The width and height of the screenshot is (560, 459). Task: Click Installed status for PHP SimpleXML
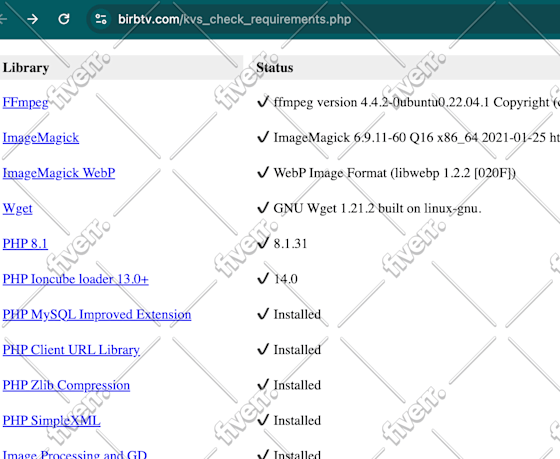pyautogui.click(x=297, y=420)
